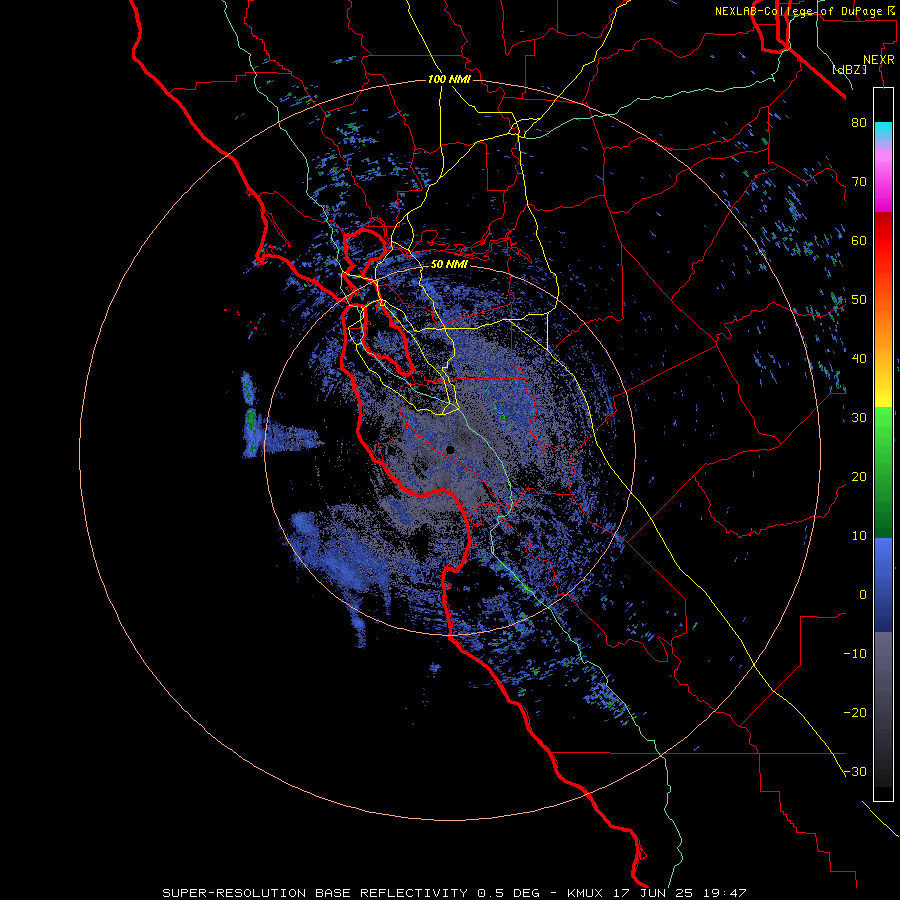Select the bright green segment of the color bar

pos(883,426)
